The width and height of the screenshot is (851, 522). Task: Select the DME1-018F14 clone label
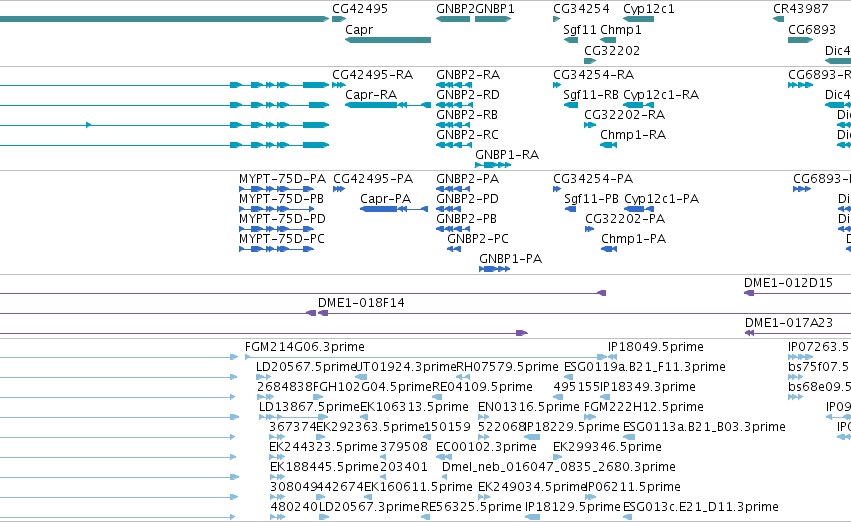(x=361, y=303)
